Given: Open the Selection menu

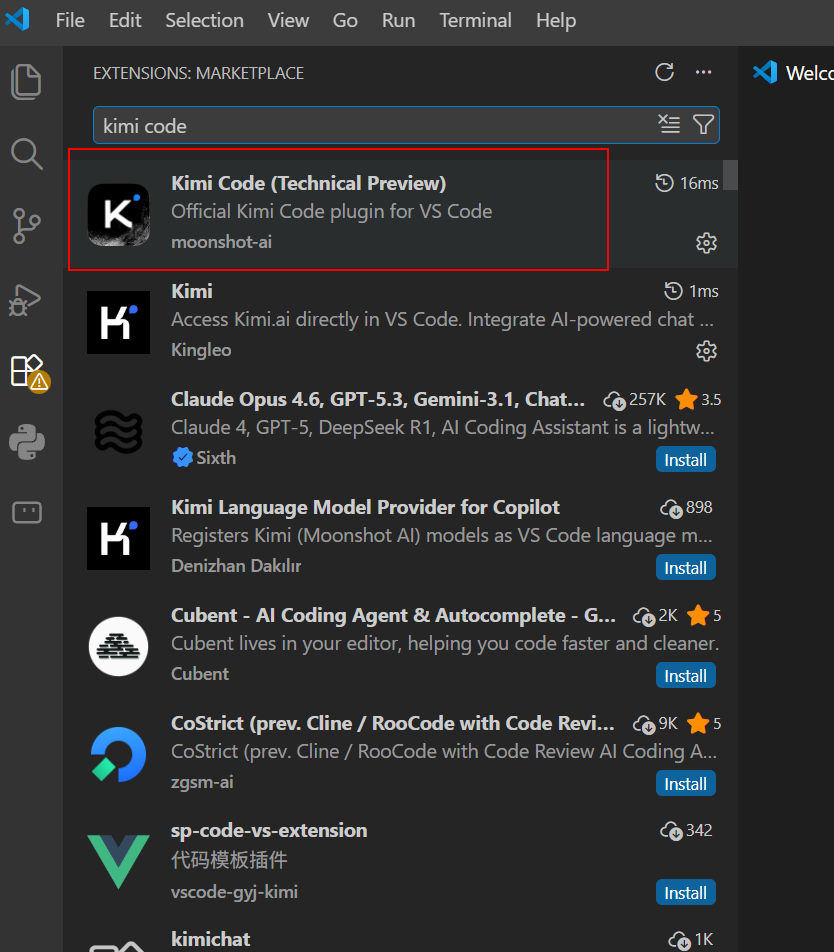Looking at the screenshot, I should [x=205, y=20].
